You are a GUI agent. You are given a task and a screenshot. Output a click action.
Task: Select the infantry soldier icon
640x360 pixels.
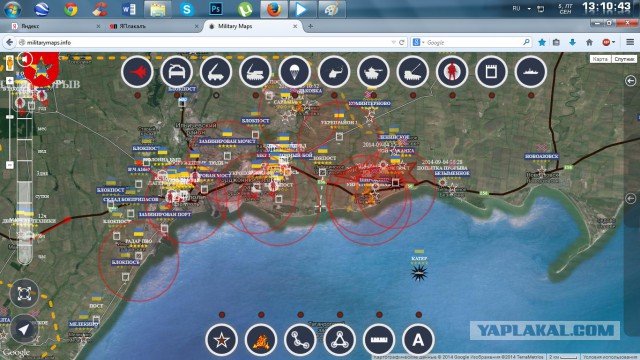[x=452, y=72]
